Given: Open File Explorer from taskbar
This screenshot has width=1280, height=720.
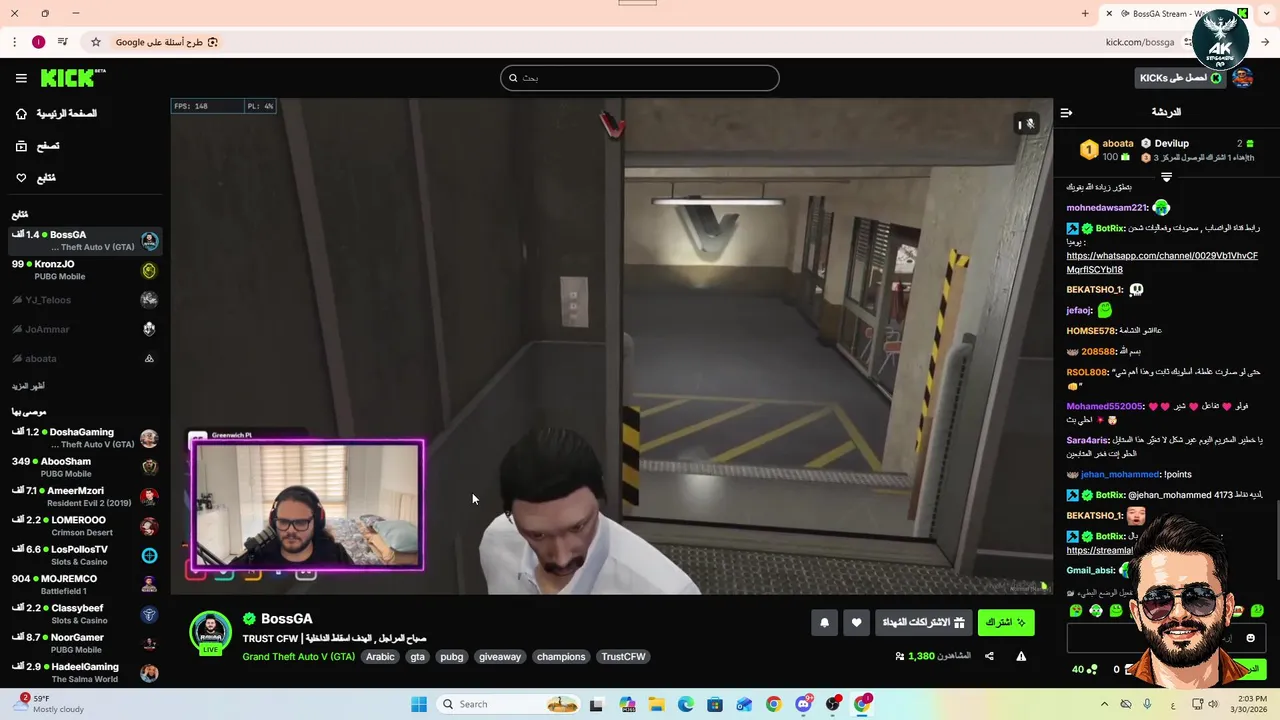Looking at the screenshot, I should [x=656, y=704].
